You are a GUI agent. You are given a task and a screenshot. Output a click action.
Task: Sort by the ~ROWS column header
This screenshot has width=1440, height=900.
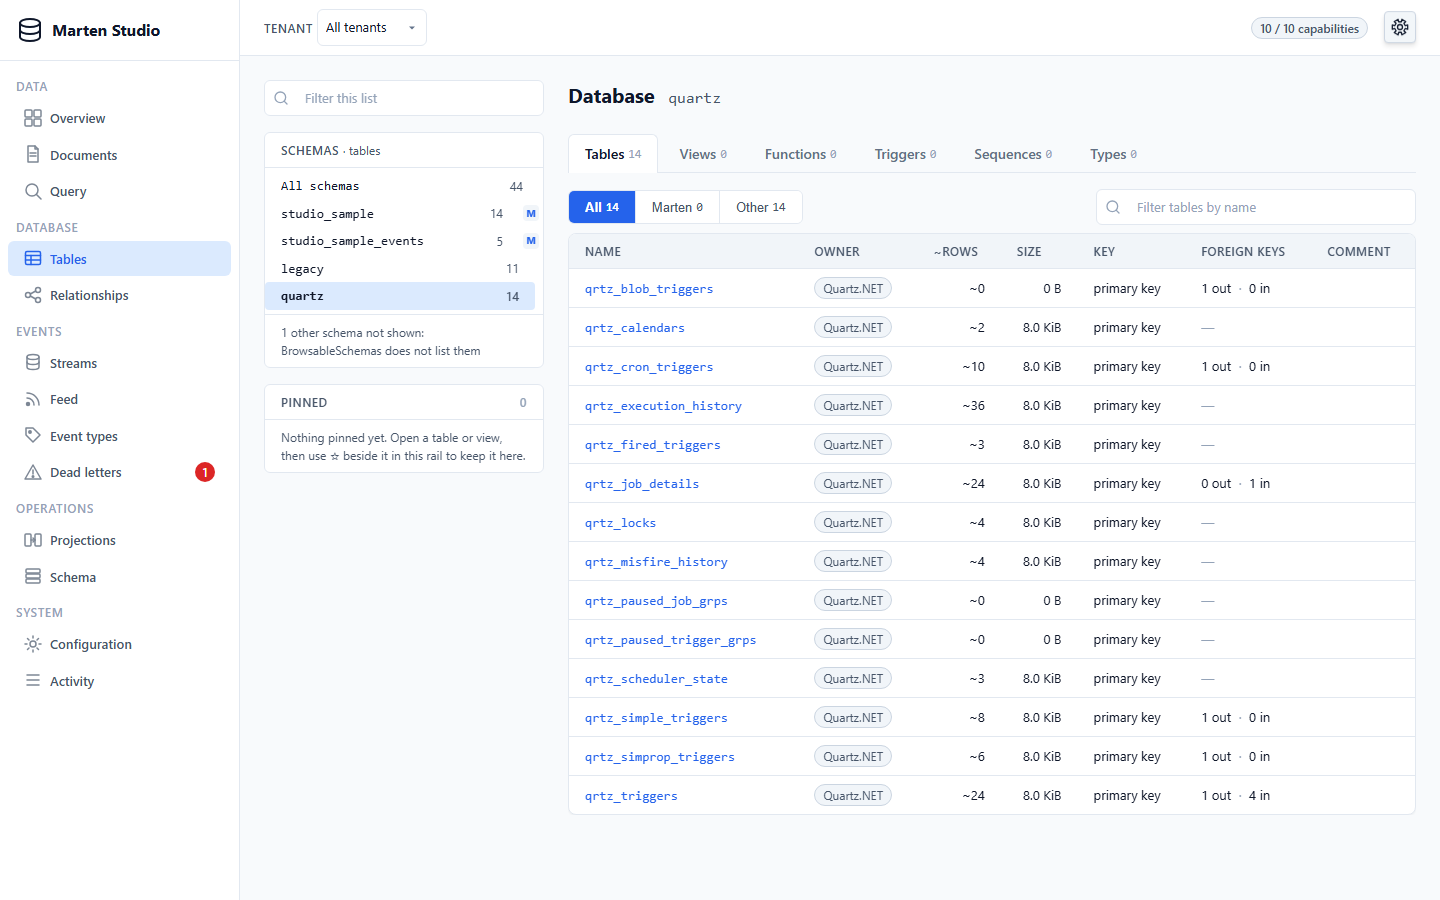pyautogui.click(x=956, y=252)
